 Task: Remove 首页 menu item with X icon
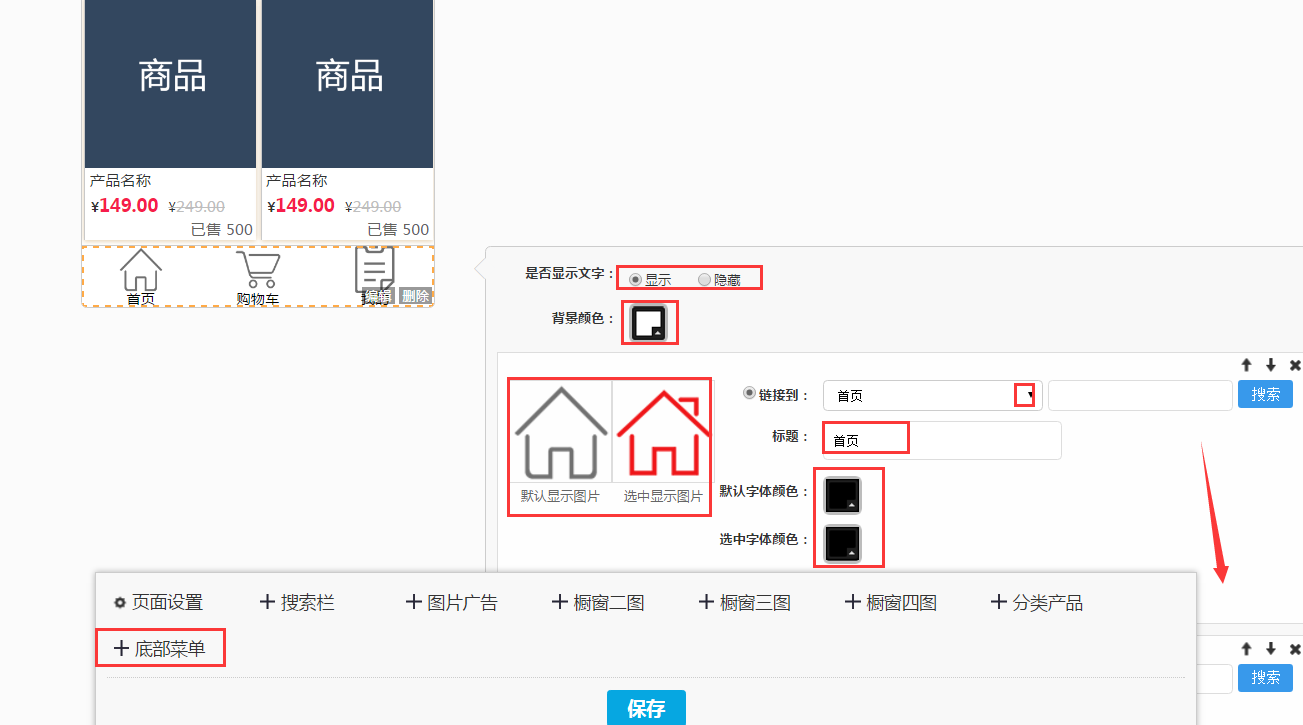pos(1295,366)
